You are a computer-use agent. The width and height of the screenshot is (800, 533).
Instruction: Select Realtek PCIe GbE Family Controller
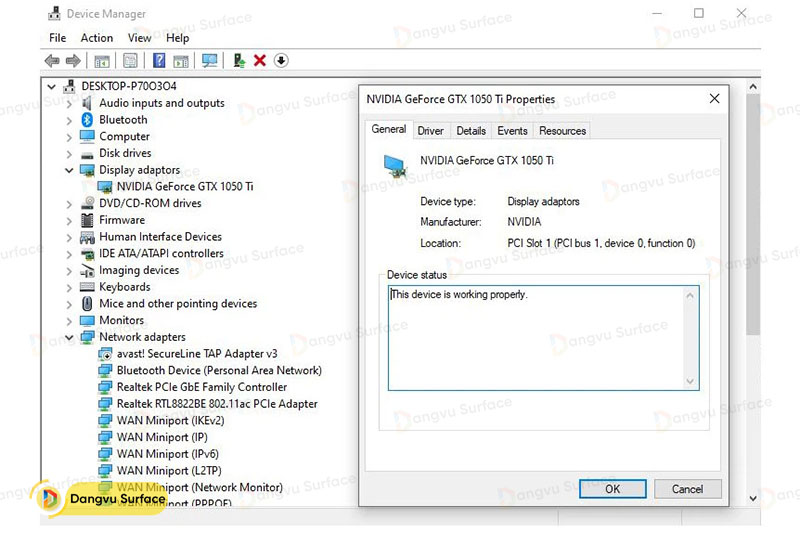201,387
